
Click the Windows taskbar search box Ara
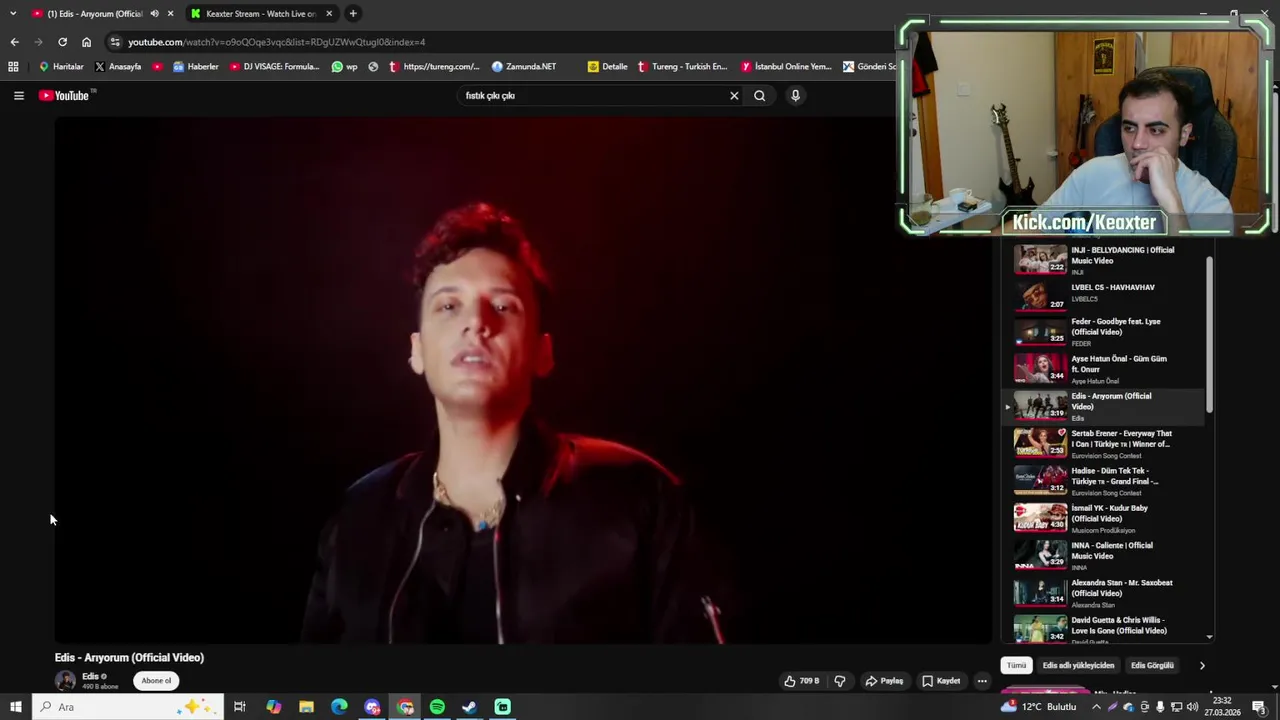(x=128, y=707)
